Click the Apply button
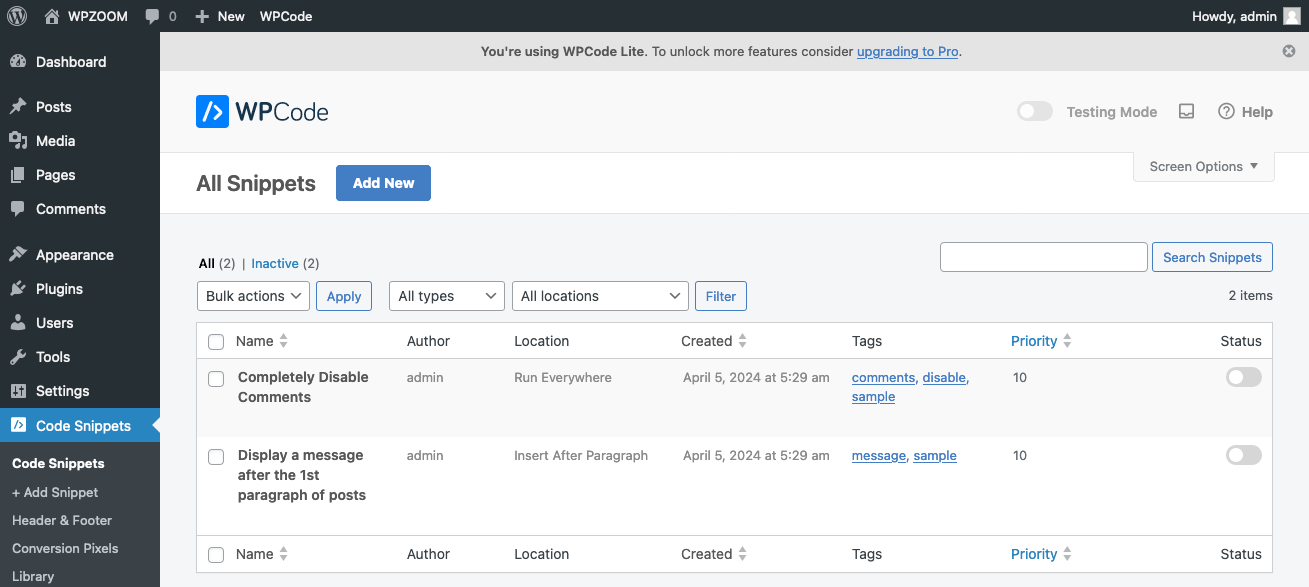Image resolution: width=1309 pixels, height=587 pixels. (344, 296)
